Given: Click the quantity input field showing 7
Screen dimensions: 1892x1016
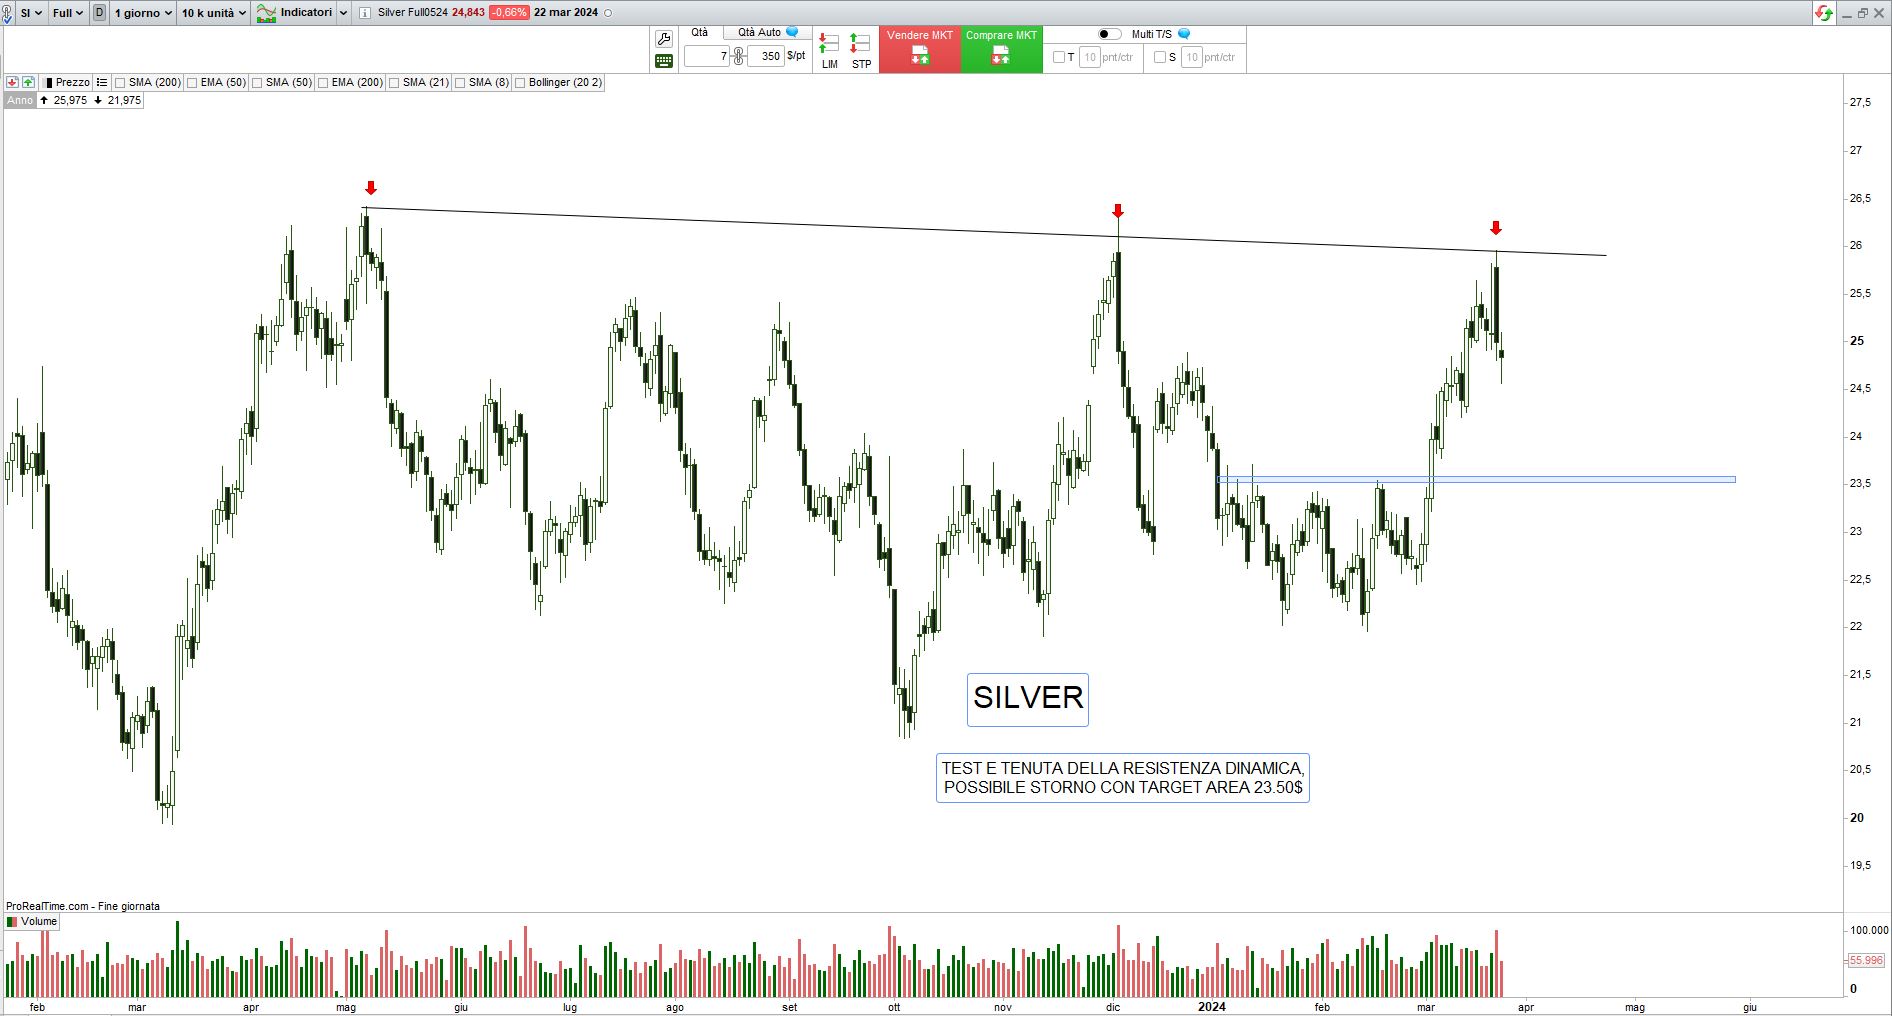Looking at the screenshot, I should (707, 57).
